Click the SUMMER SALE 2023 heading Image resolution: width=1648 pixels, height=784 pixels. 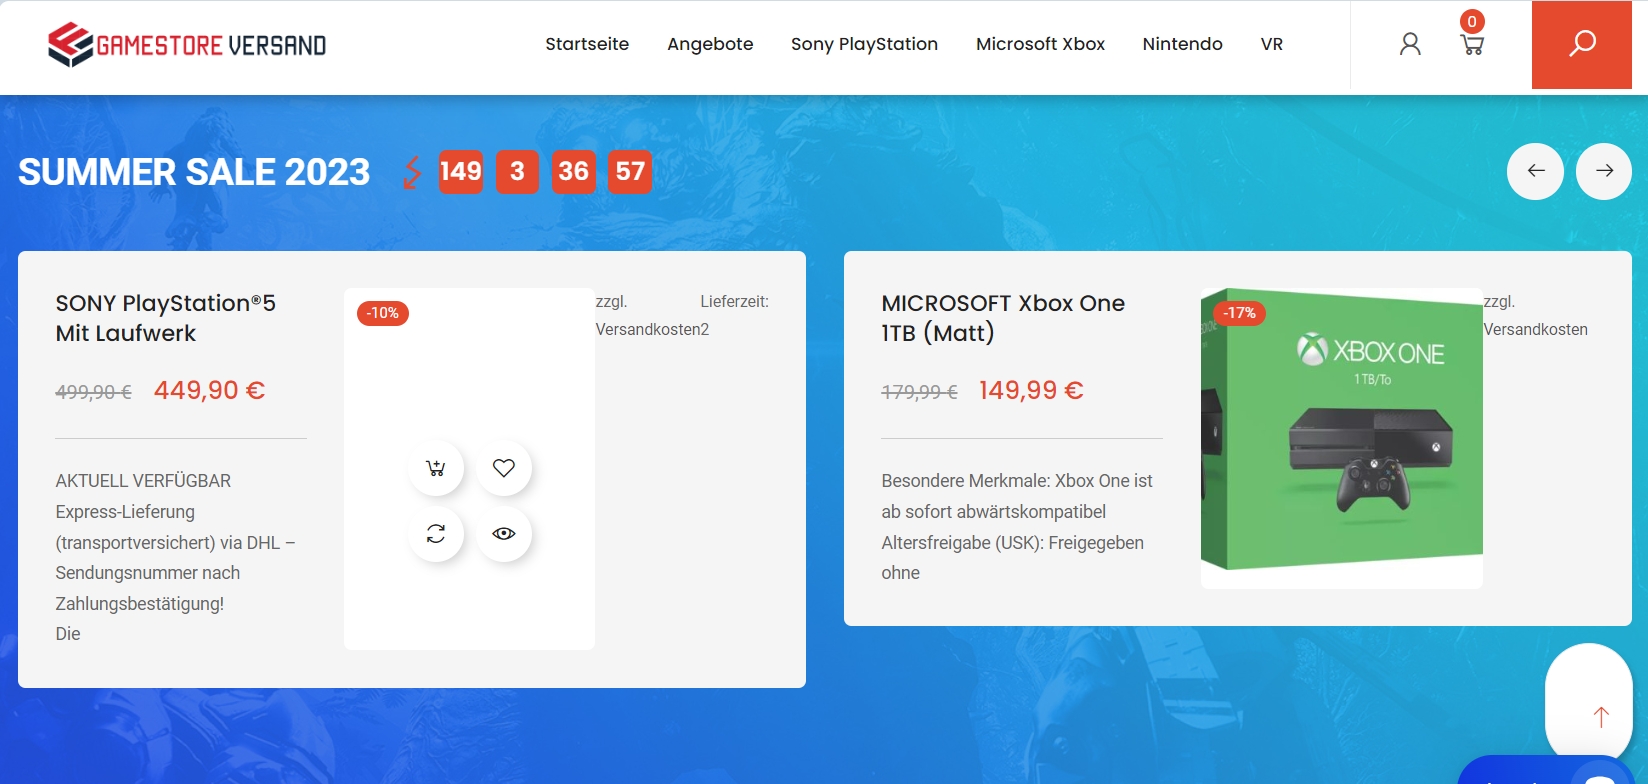[x=194, y=172]
